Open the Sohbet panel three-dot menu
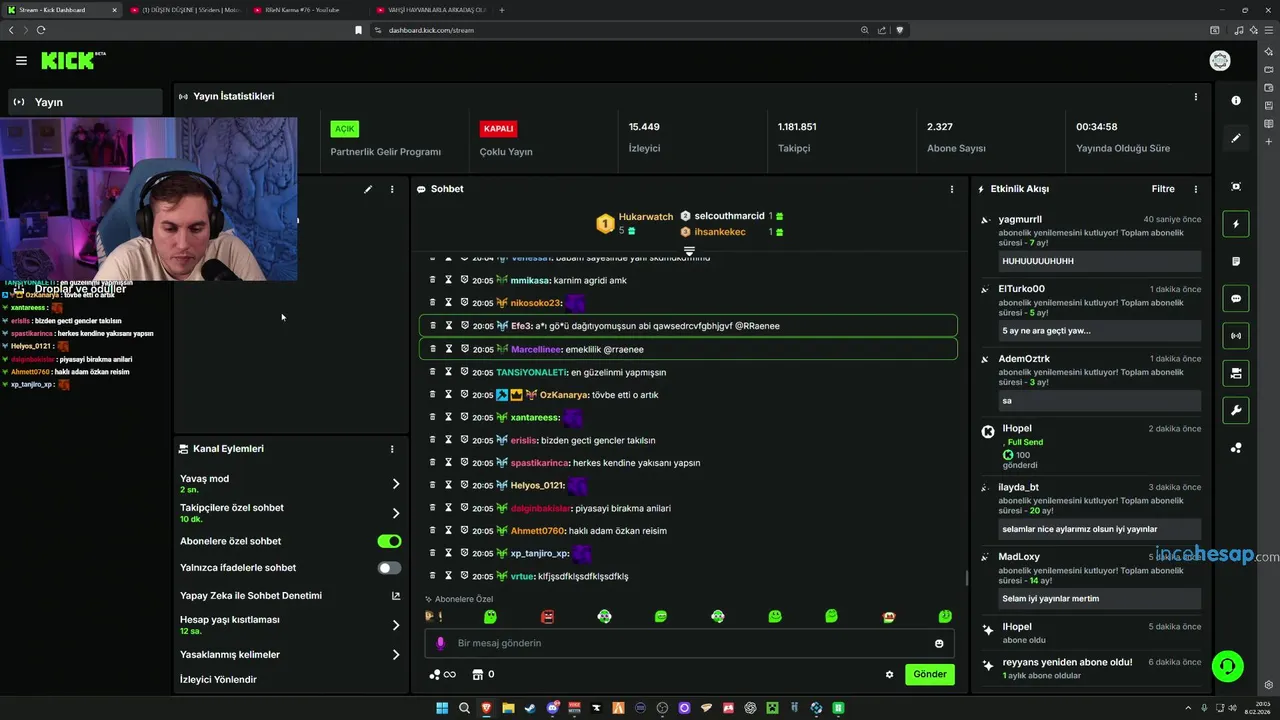This screenshot has width=1280, height=720. [951, 189]
